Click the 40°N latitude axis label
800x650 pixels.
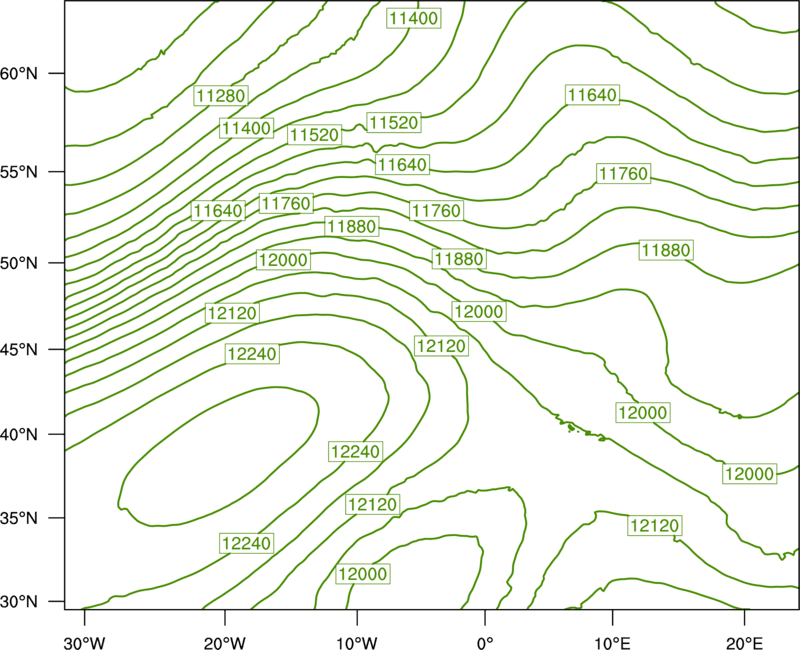point(19,435)
